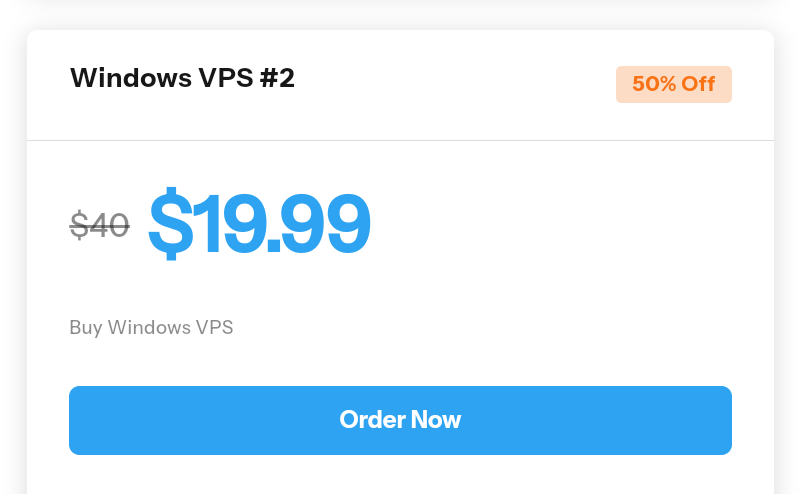Click the word VPS in the plan heading
Screen dimensions: 800x494
pos(226,78)
